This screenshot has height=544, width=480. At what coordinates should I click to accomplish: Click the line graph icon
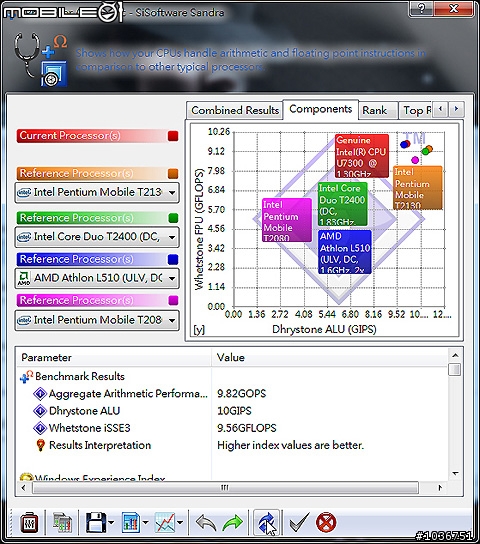165,522
